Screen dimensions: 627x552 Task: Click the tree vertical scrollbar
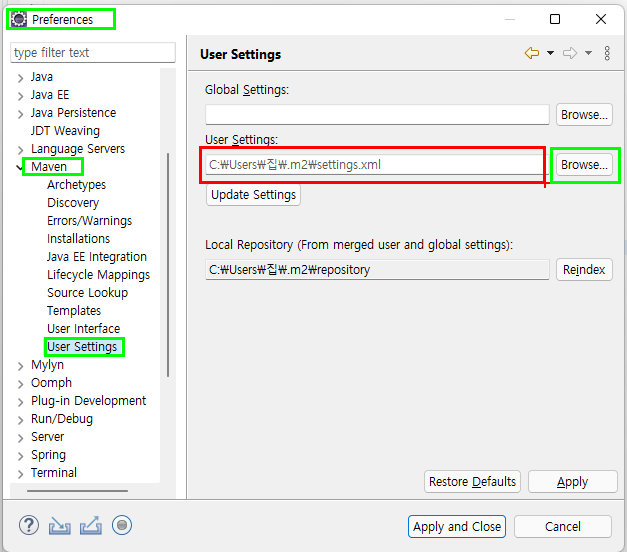(x=168, y=265)
